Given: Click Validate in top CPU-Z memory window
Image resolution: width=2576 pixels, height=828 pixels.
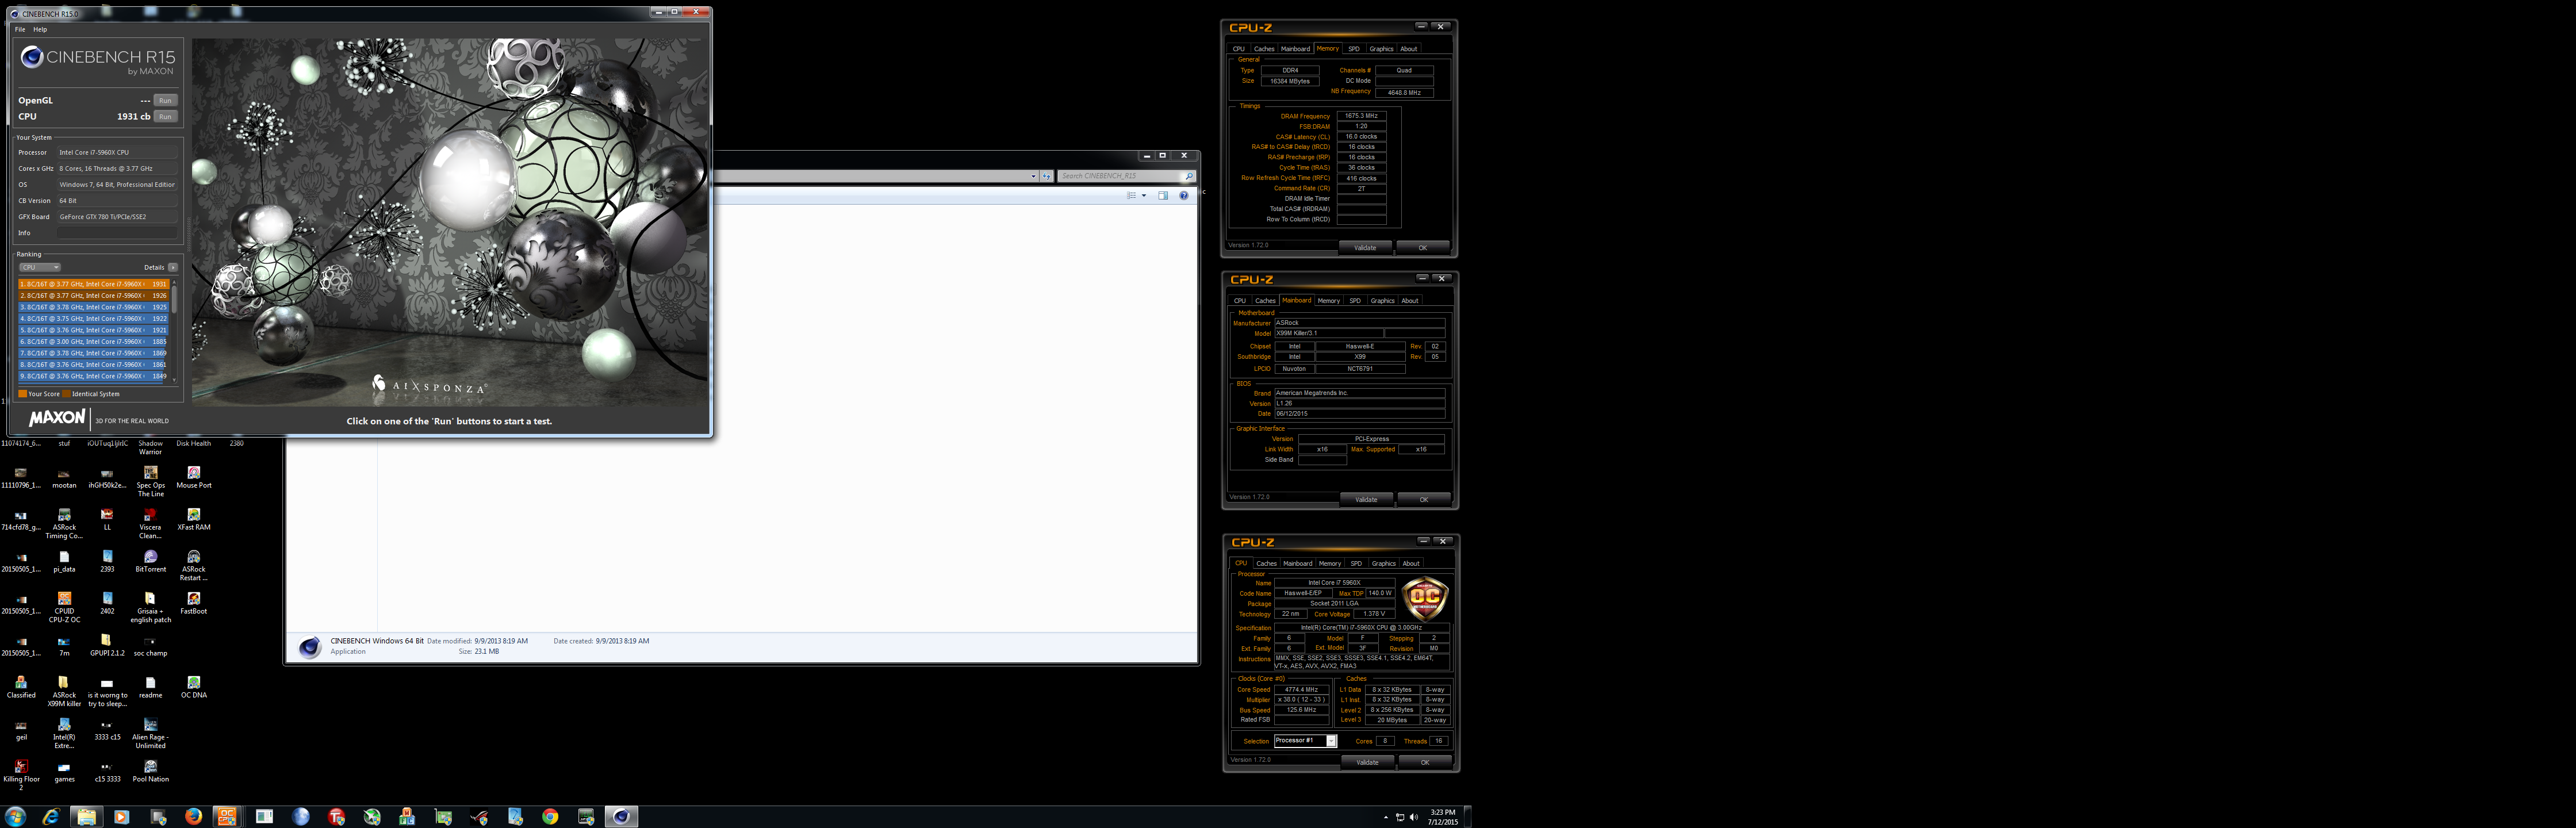Looking at the screenshot, I should [1365, 247].
